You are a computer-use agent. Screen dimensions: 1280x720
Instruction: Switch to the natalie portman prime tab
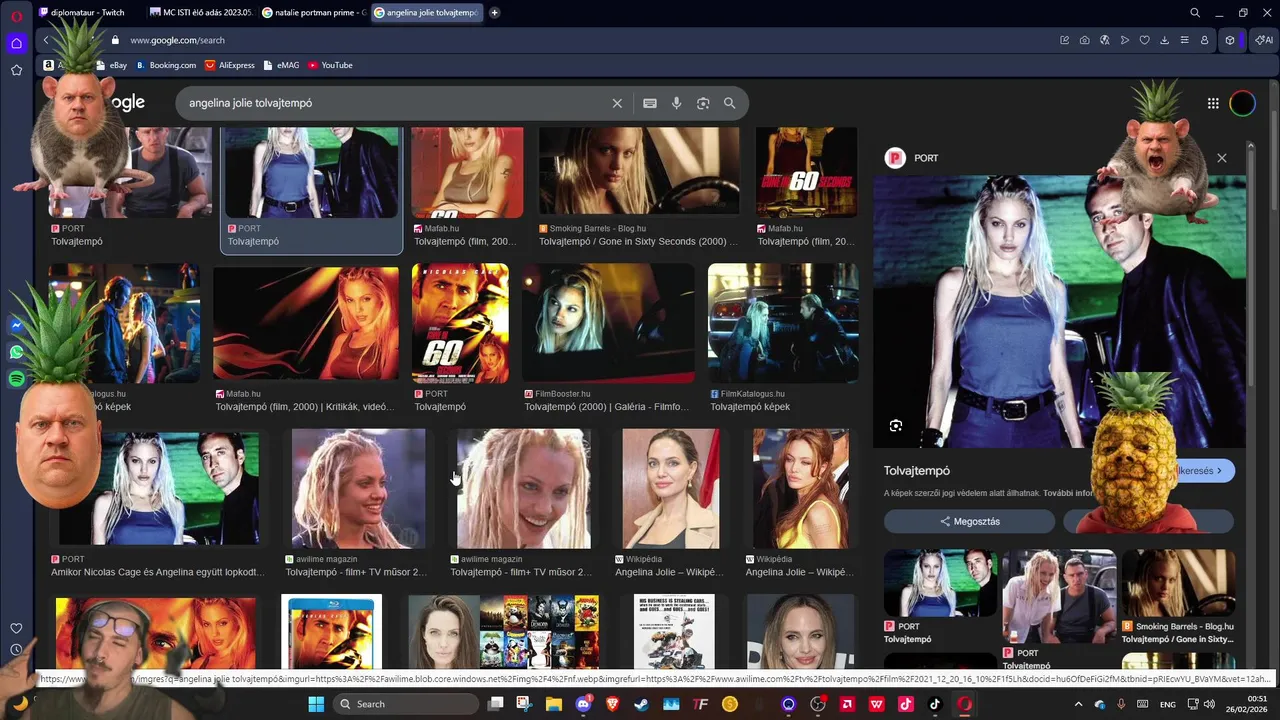[313, 13]
